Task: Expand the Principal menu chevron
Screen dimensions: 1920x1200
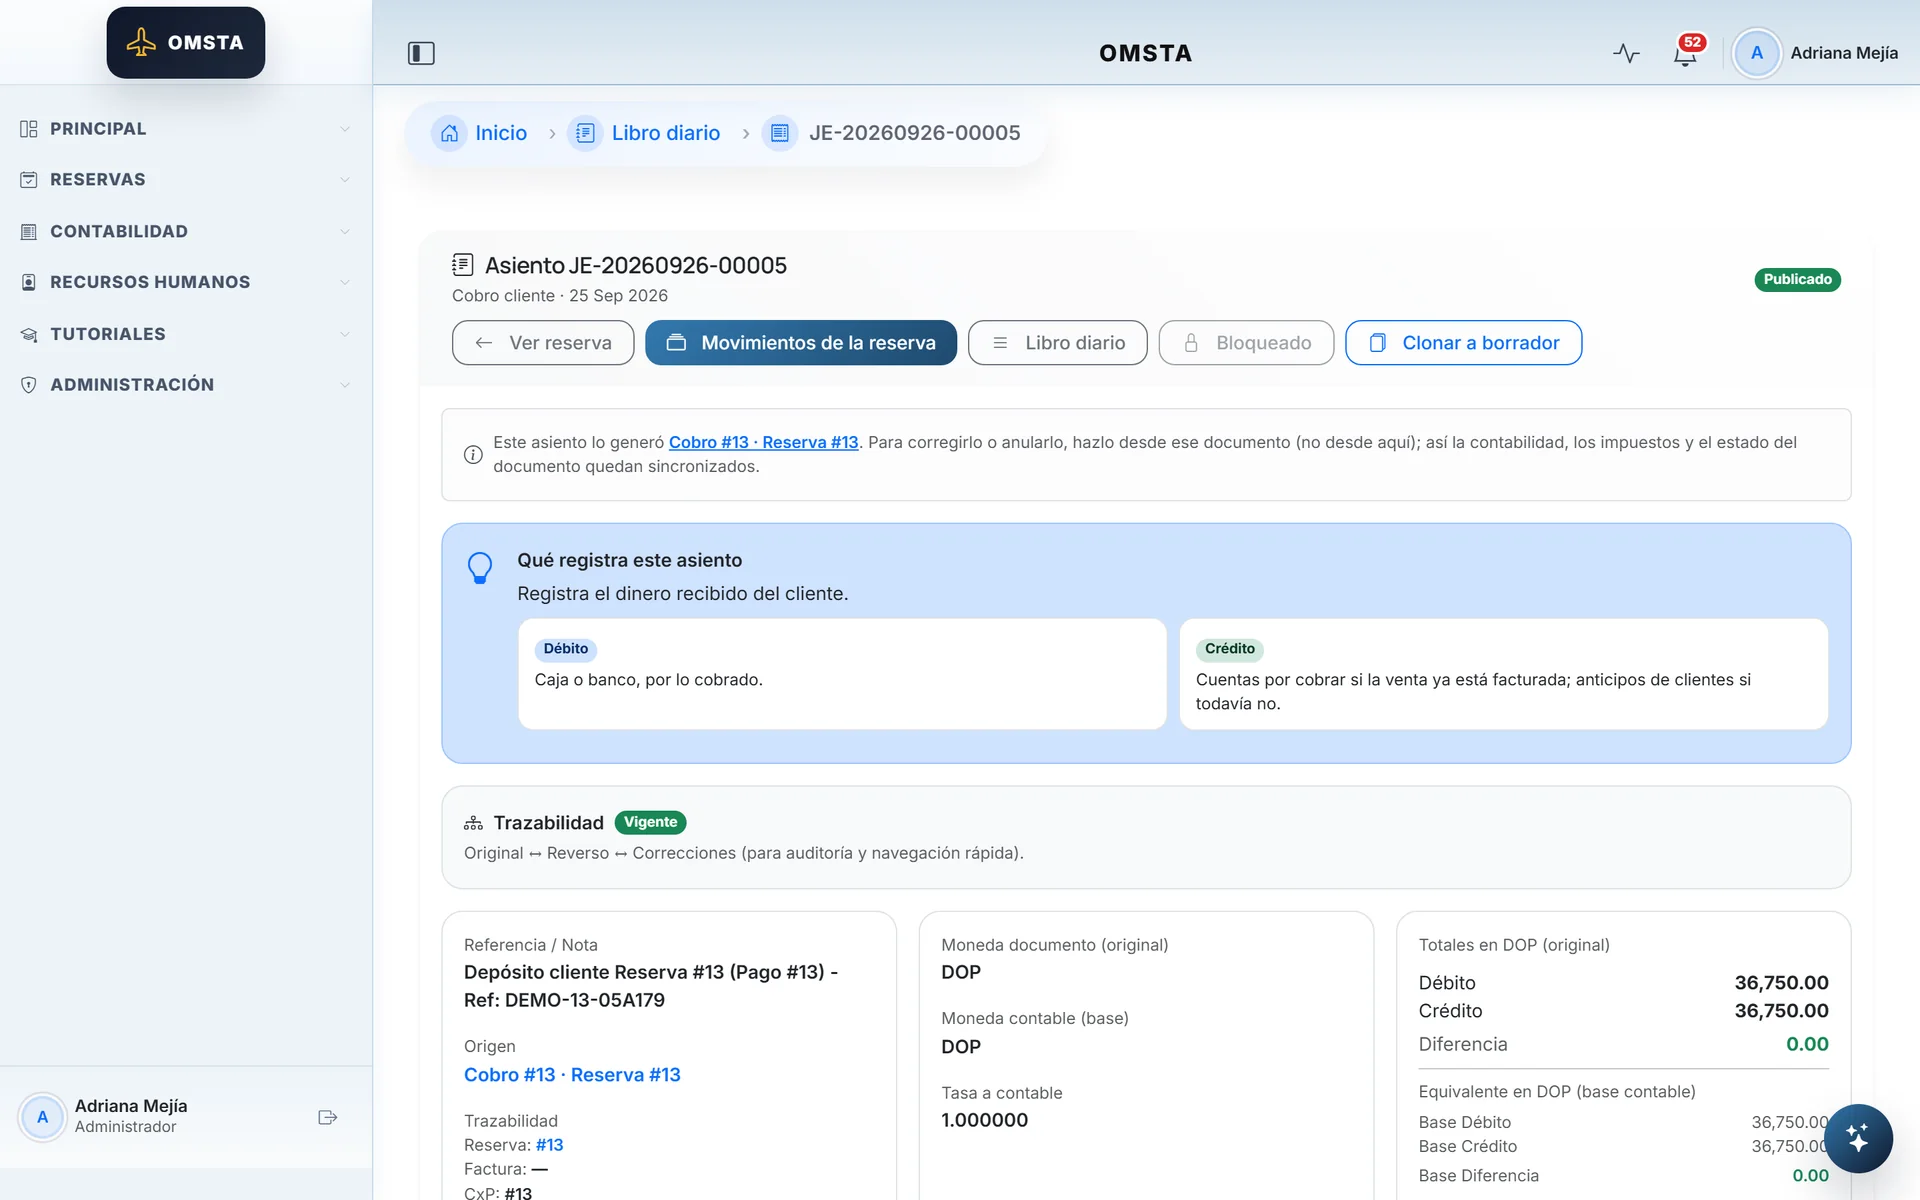Action: [345, 129]
